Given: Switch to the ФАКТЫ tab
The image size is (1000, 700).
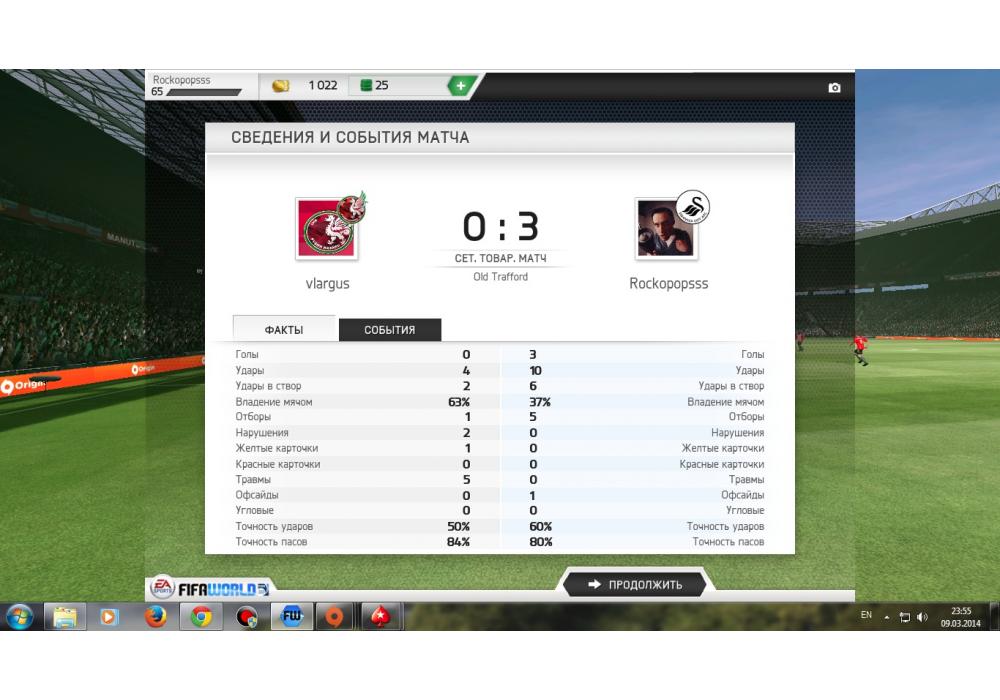Looking at the screenshot, I should coord(284,329).
